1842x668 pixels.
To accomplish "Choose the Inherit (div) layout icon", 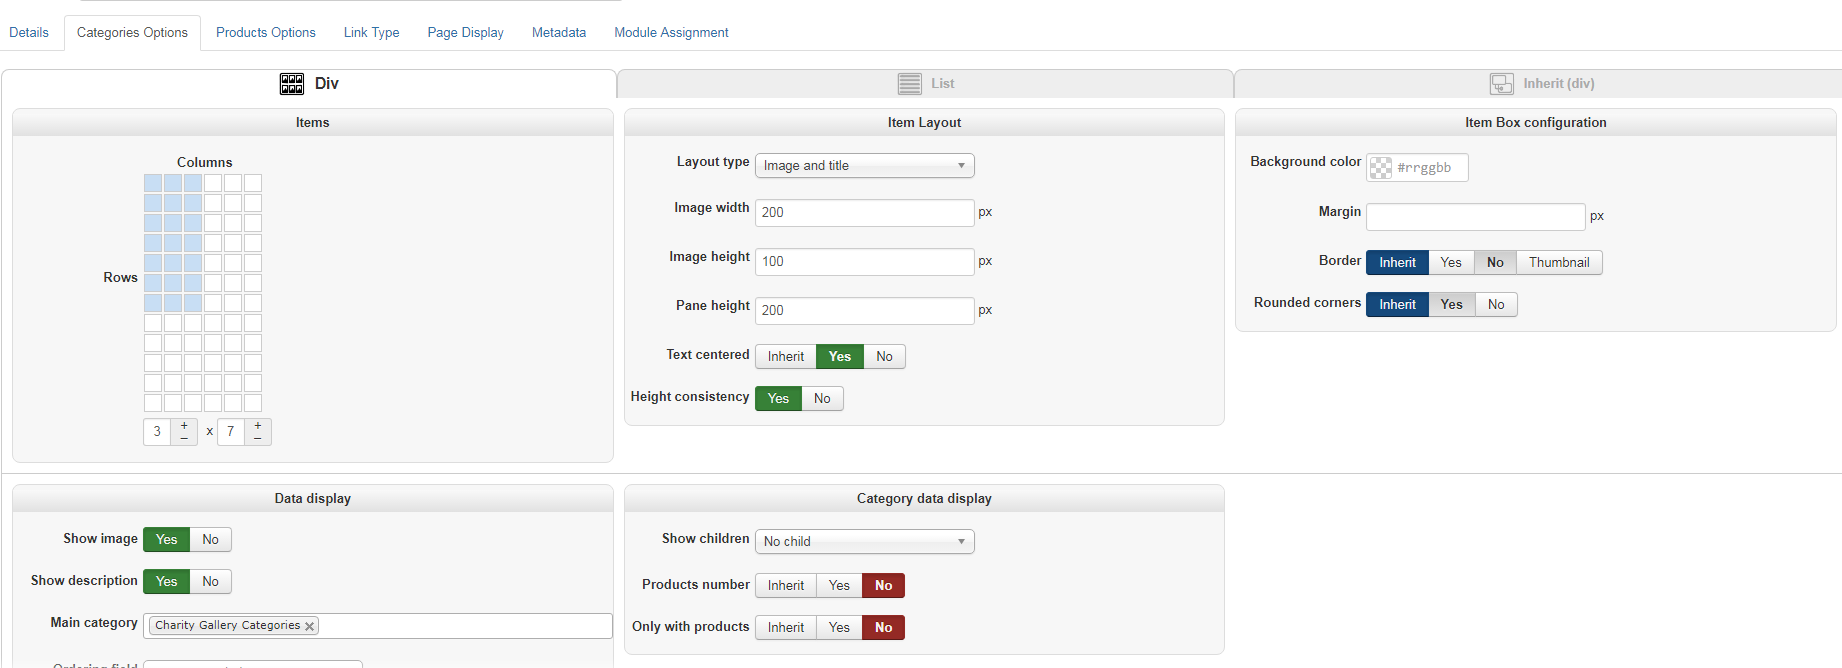I will point(1501,84).
